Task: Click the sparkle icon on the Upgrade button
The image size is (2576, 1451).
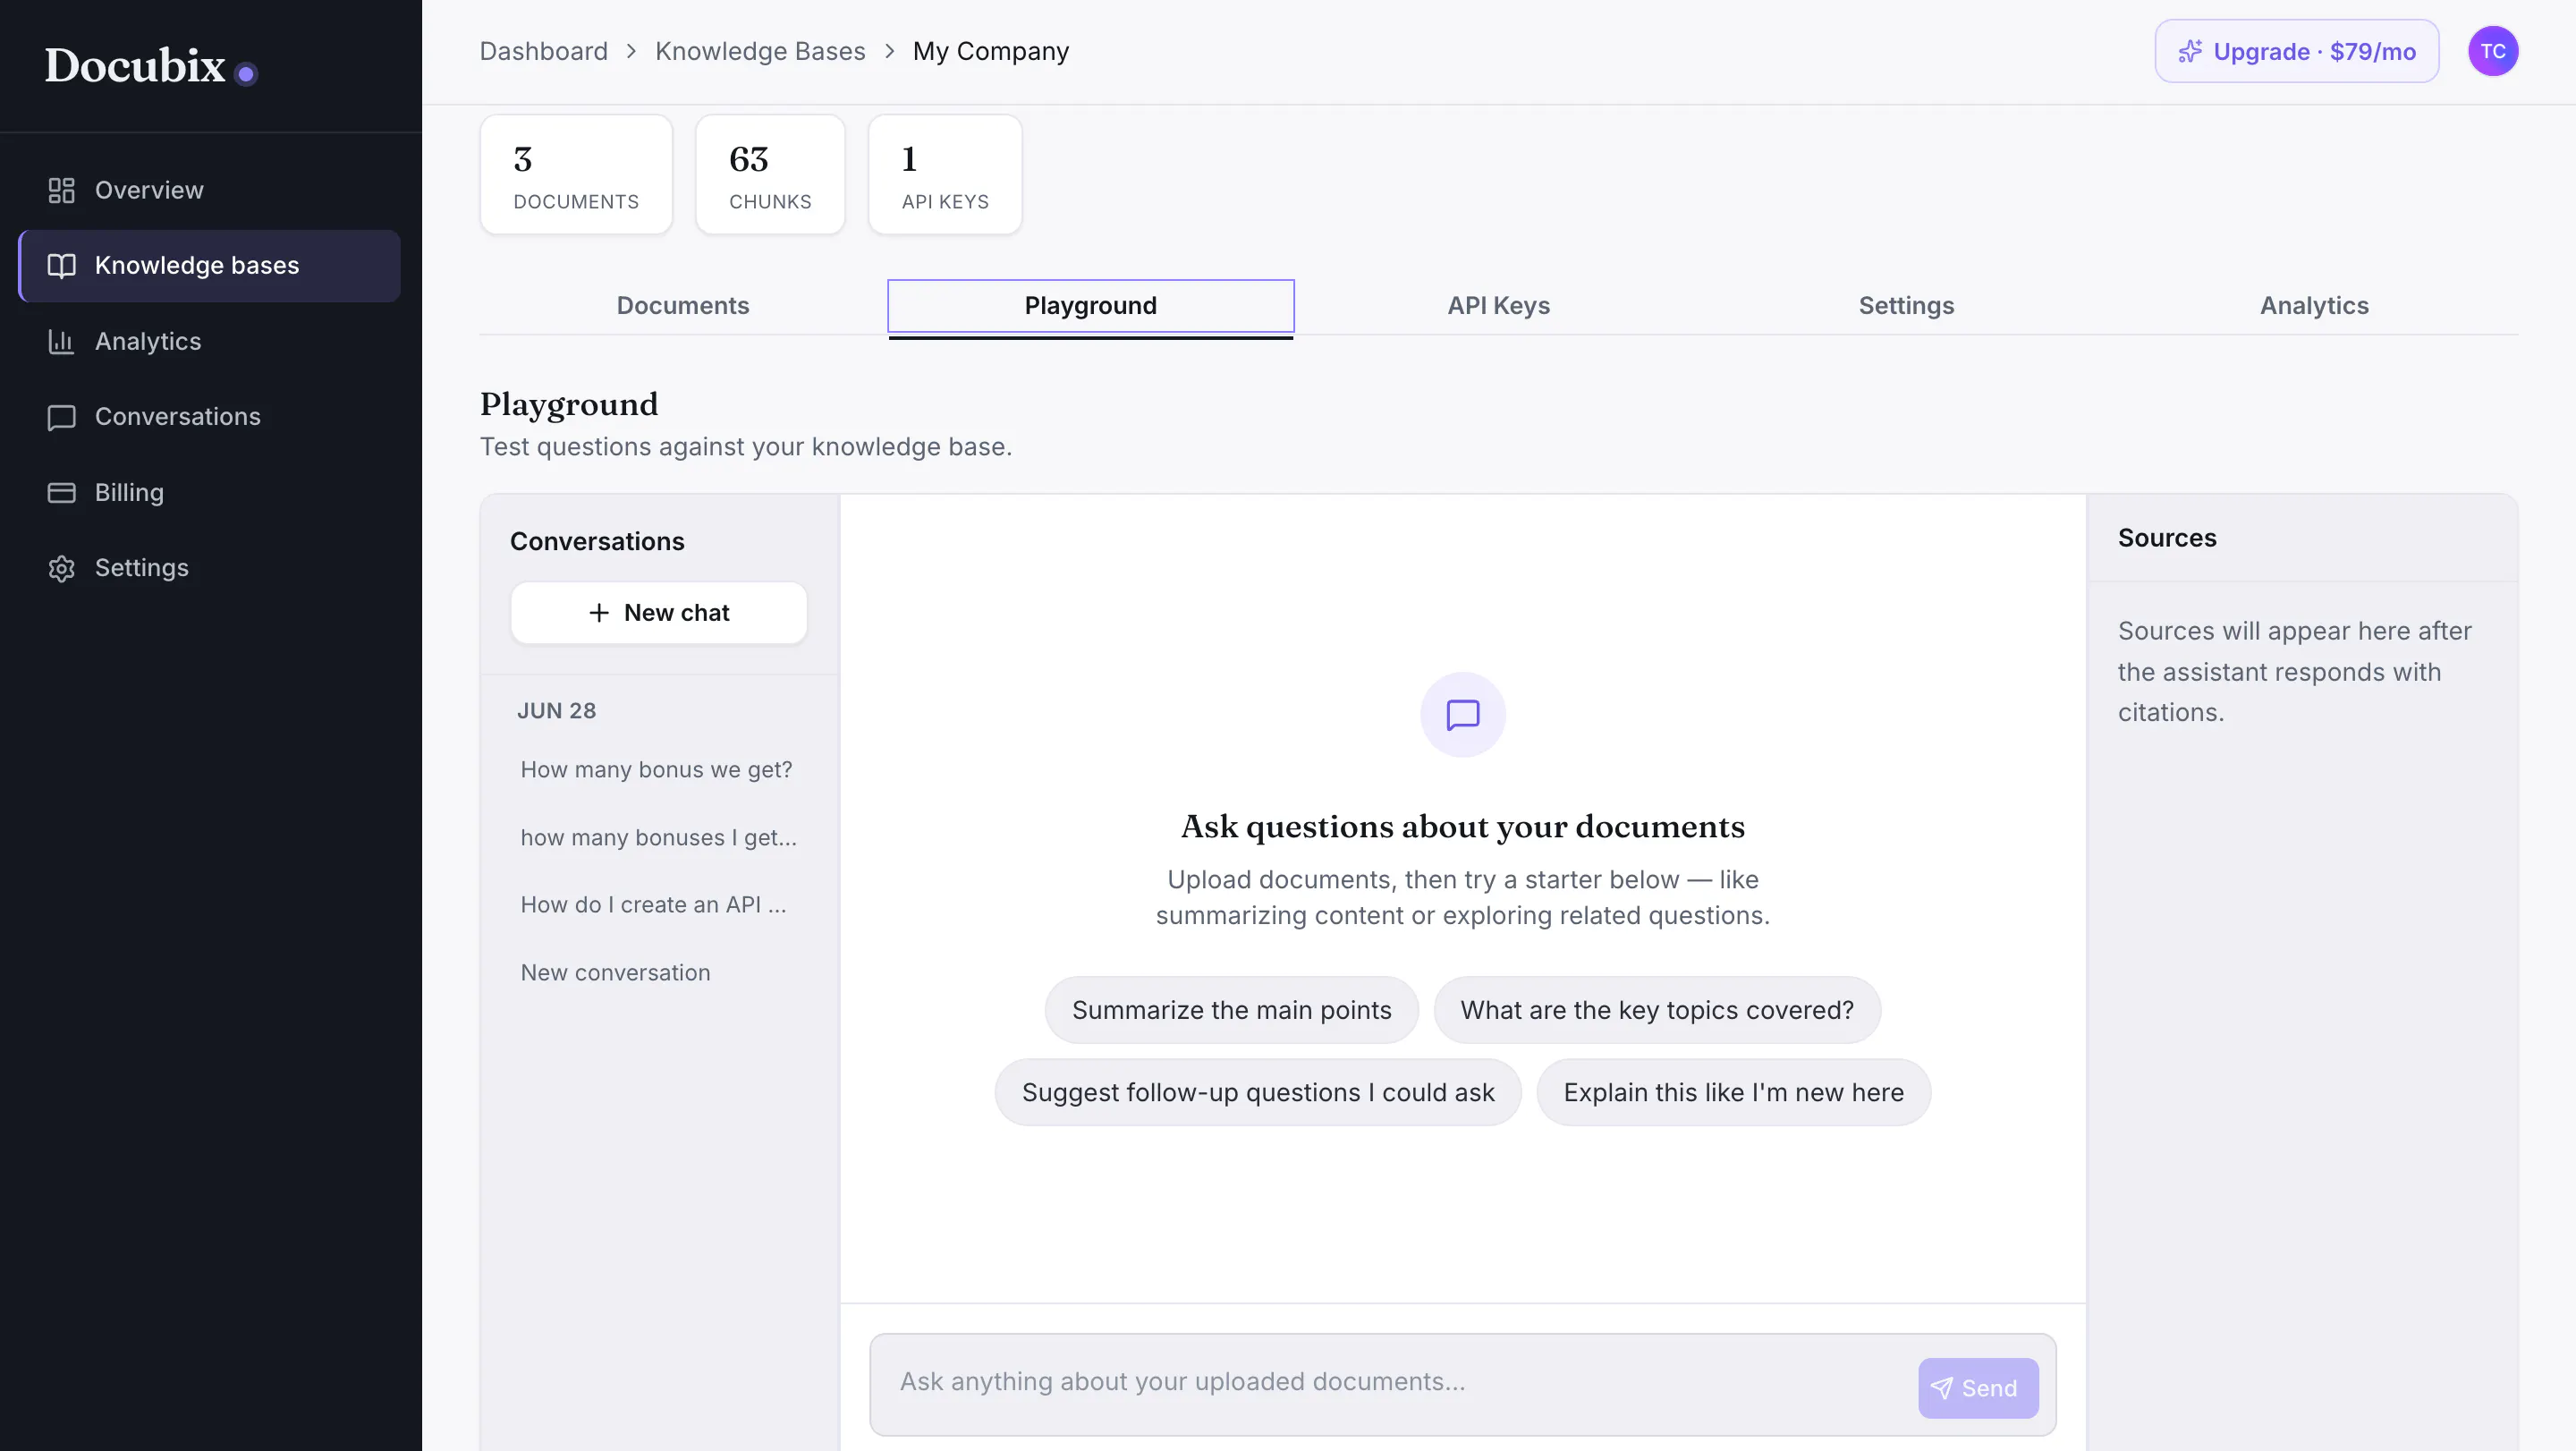Action: pyautogui.click(x=2190, y=51)
